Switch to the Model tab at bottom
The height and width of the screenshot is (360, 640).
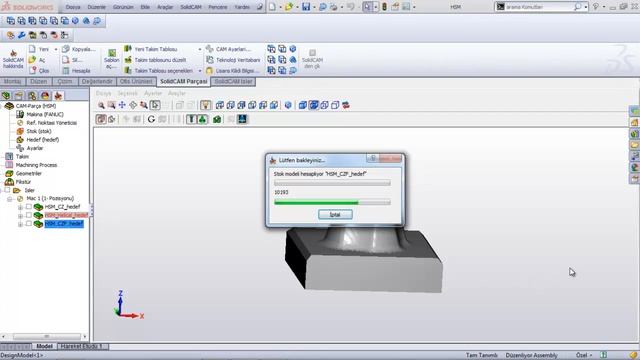click(x=44, y=346)
